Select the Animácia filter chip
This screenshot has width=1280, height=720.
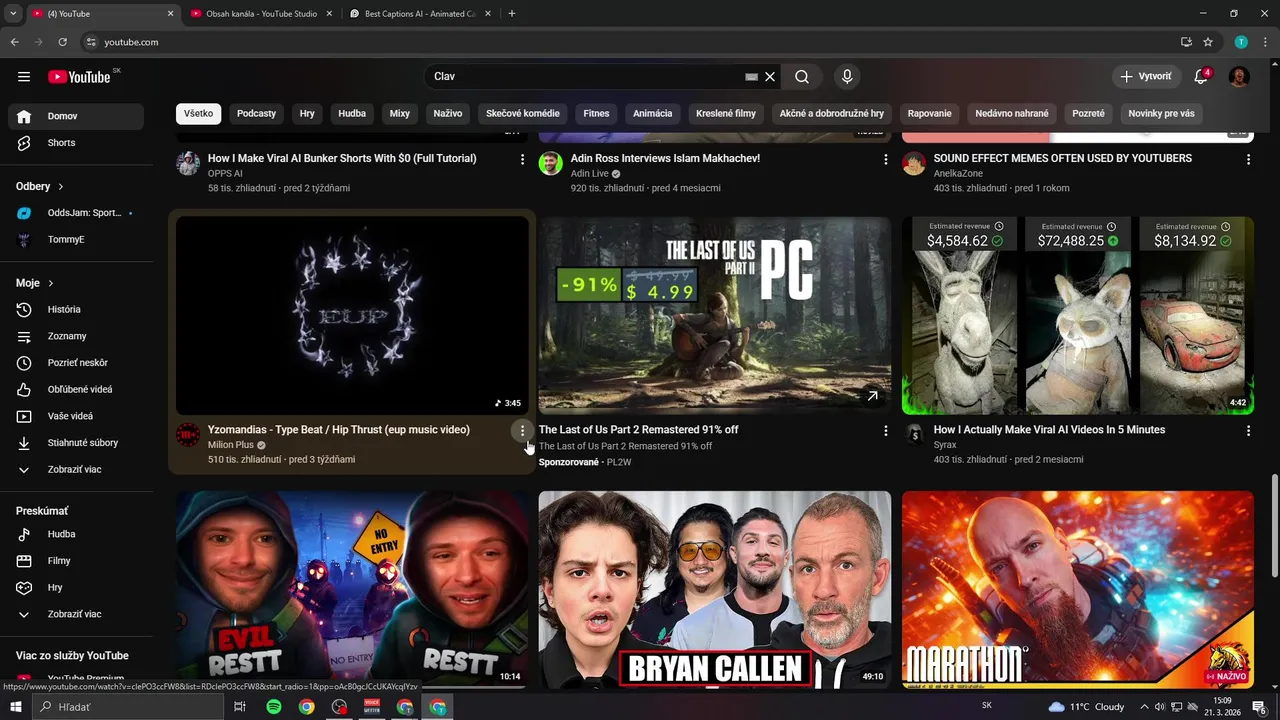[x=652, y=114]
